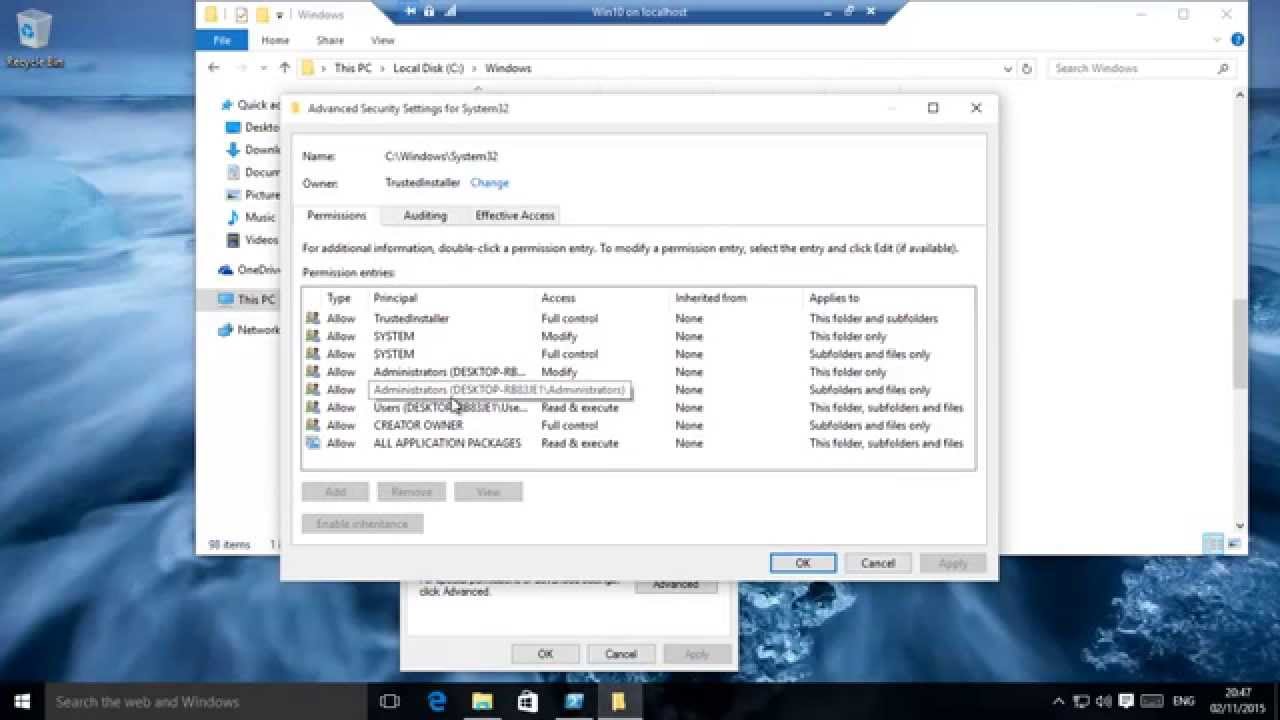Click the Advanced button in Properties dialog
Screen dimensions: 1280x720
pos(676,586)
